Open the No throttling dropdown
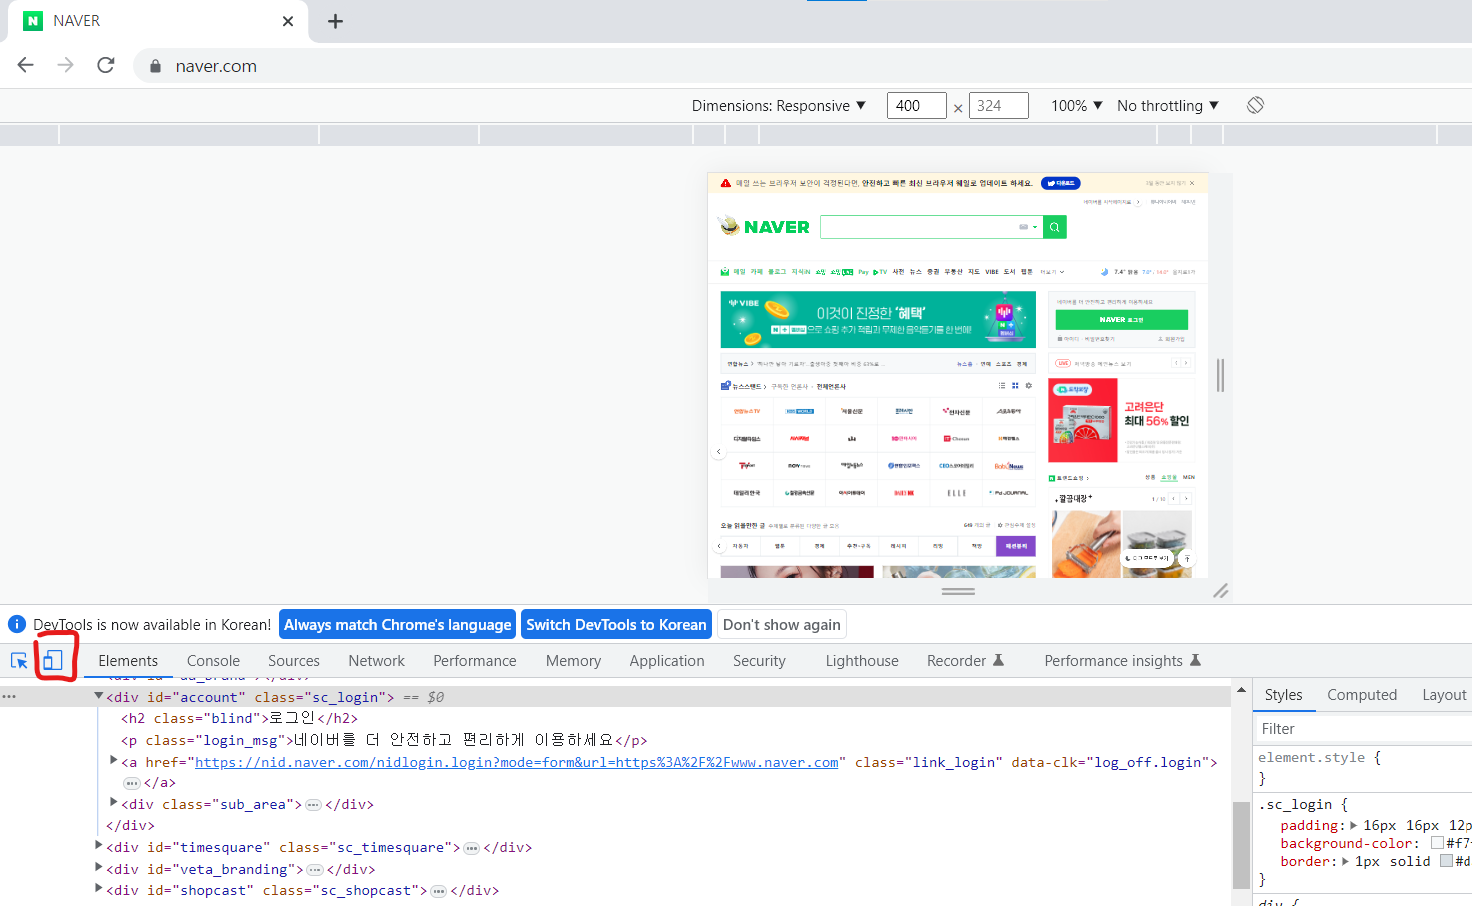This screenshot has width=1472, height=906. [1168, 105]
